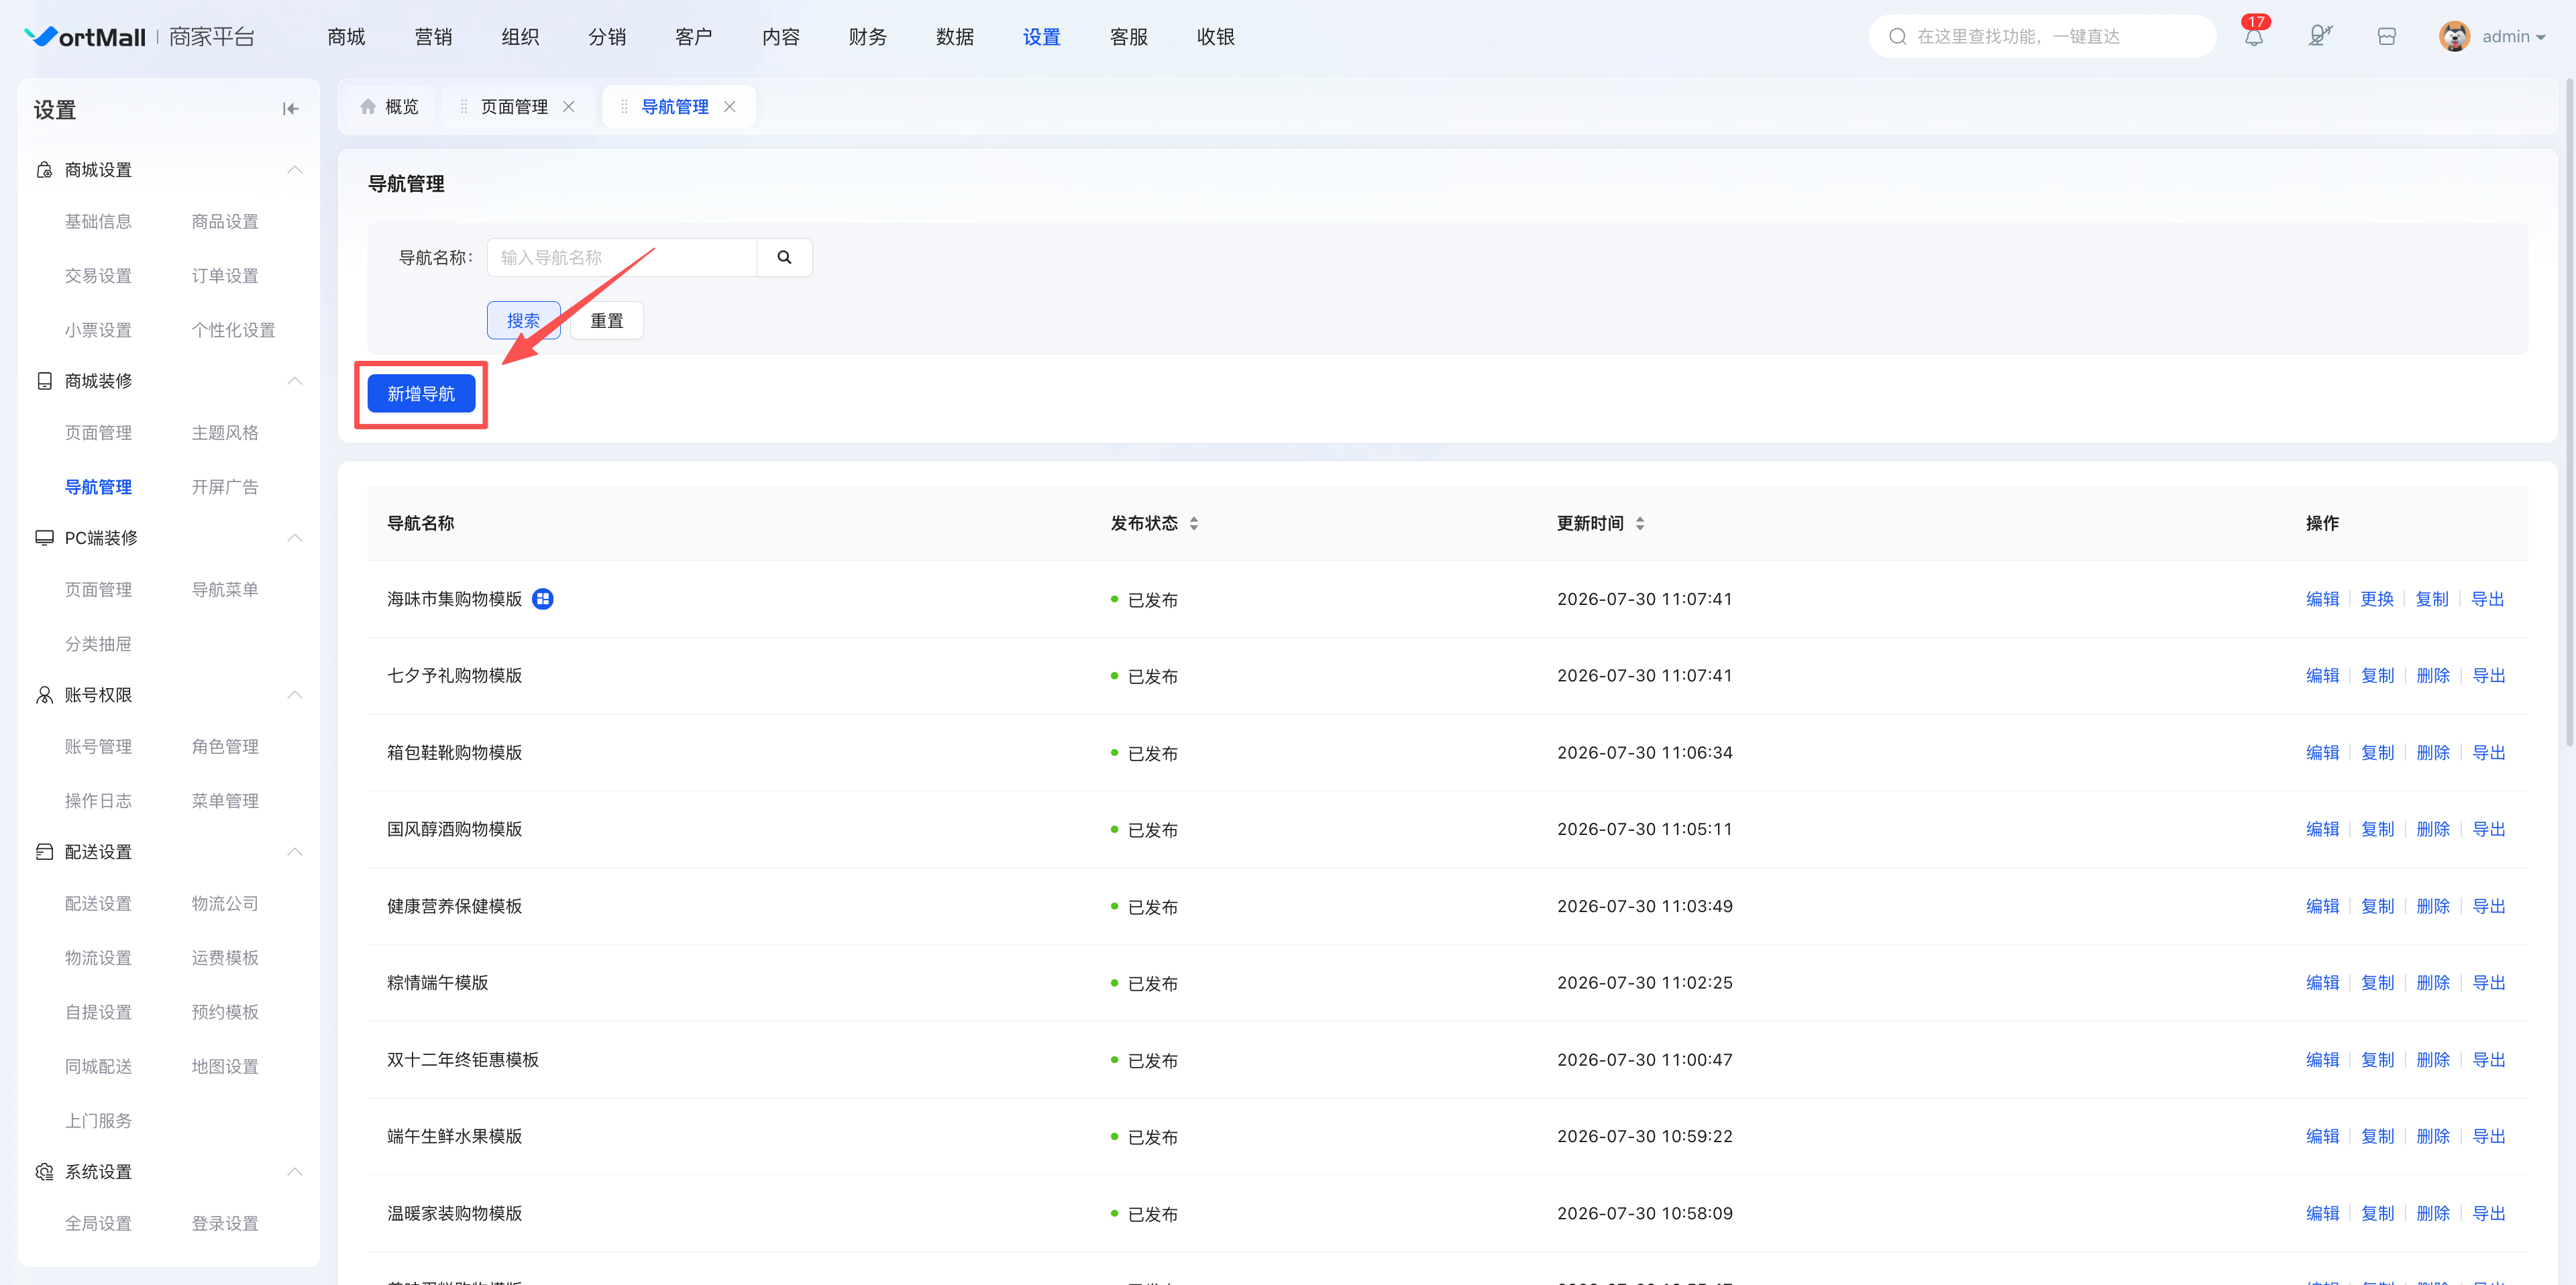Open the 客服 top menu
Screen dimensions: 2576x1285
pos(1128,37)
